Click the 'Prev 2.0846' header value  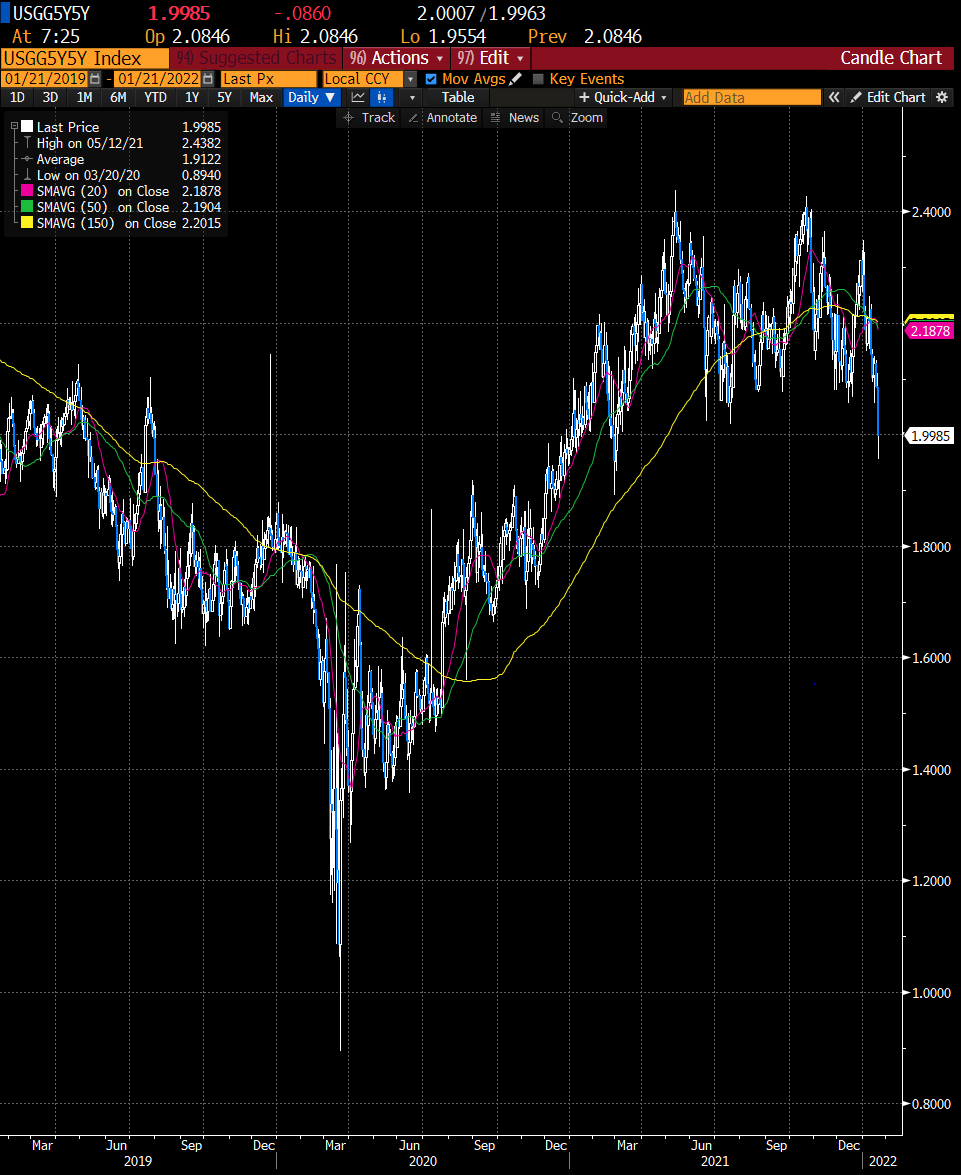585,36
